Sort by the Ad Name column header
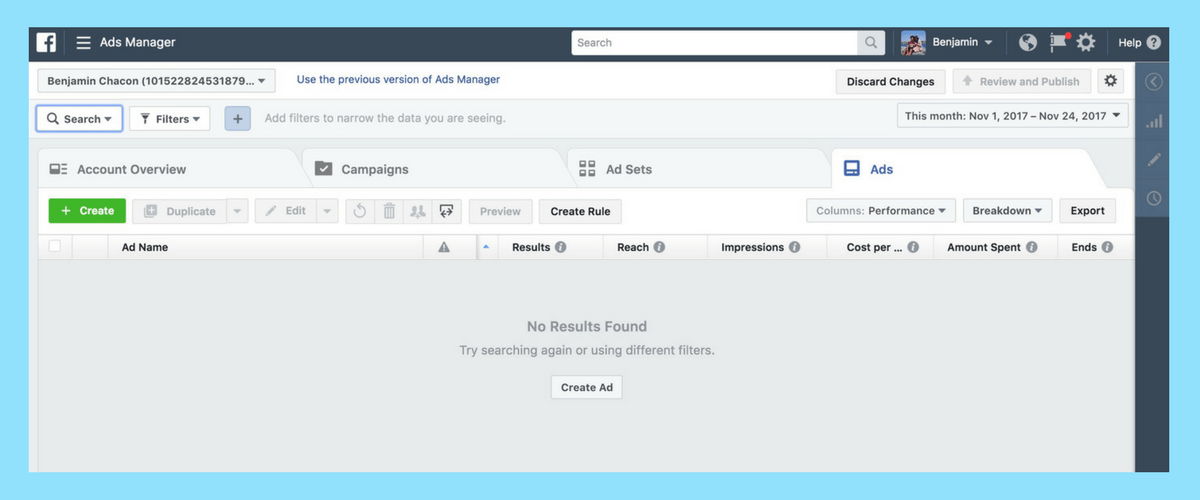 145,247
